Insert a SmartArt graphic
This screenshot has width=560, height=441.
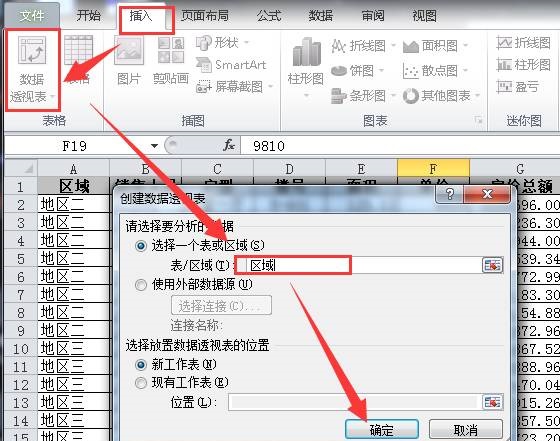(231, 65)
